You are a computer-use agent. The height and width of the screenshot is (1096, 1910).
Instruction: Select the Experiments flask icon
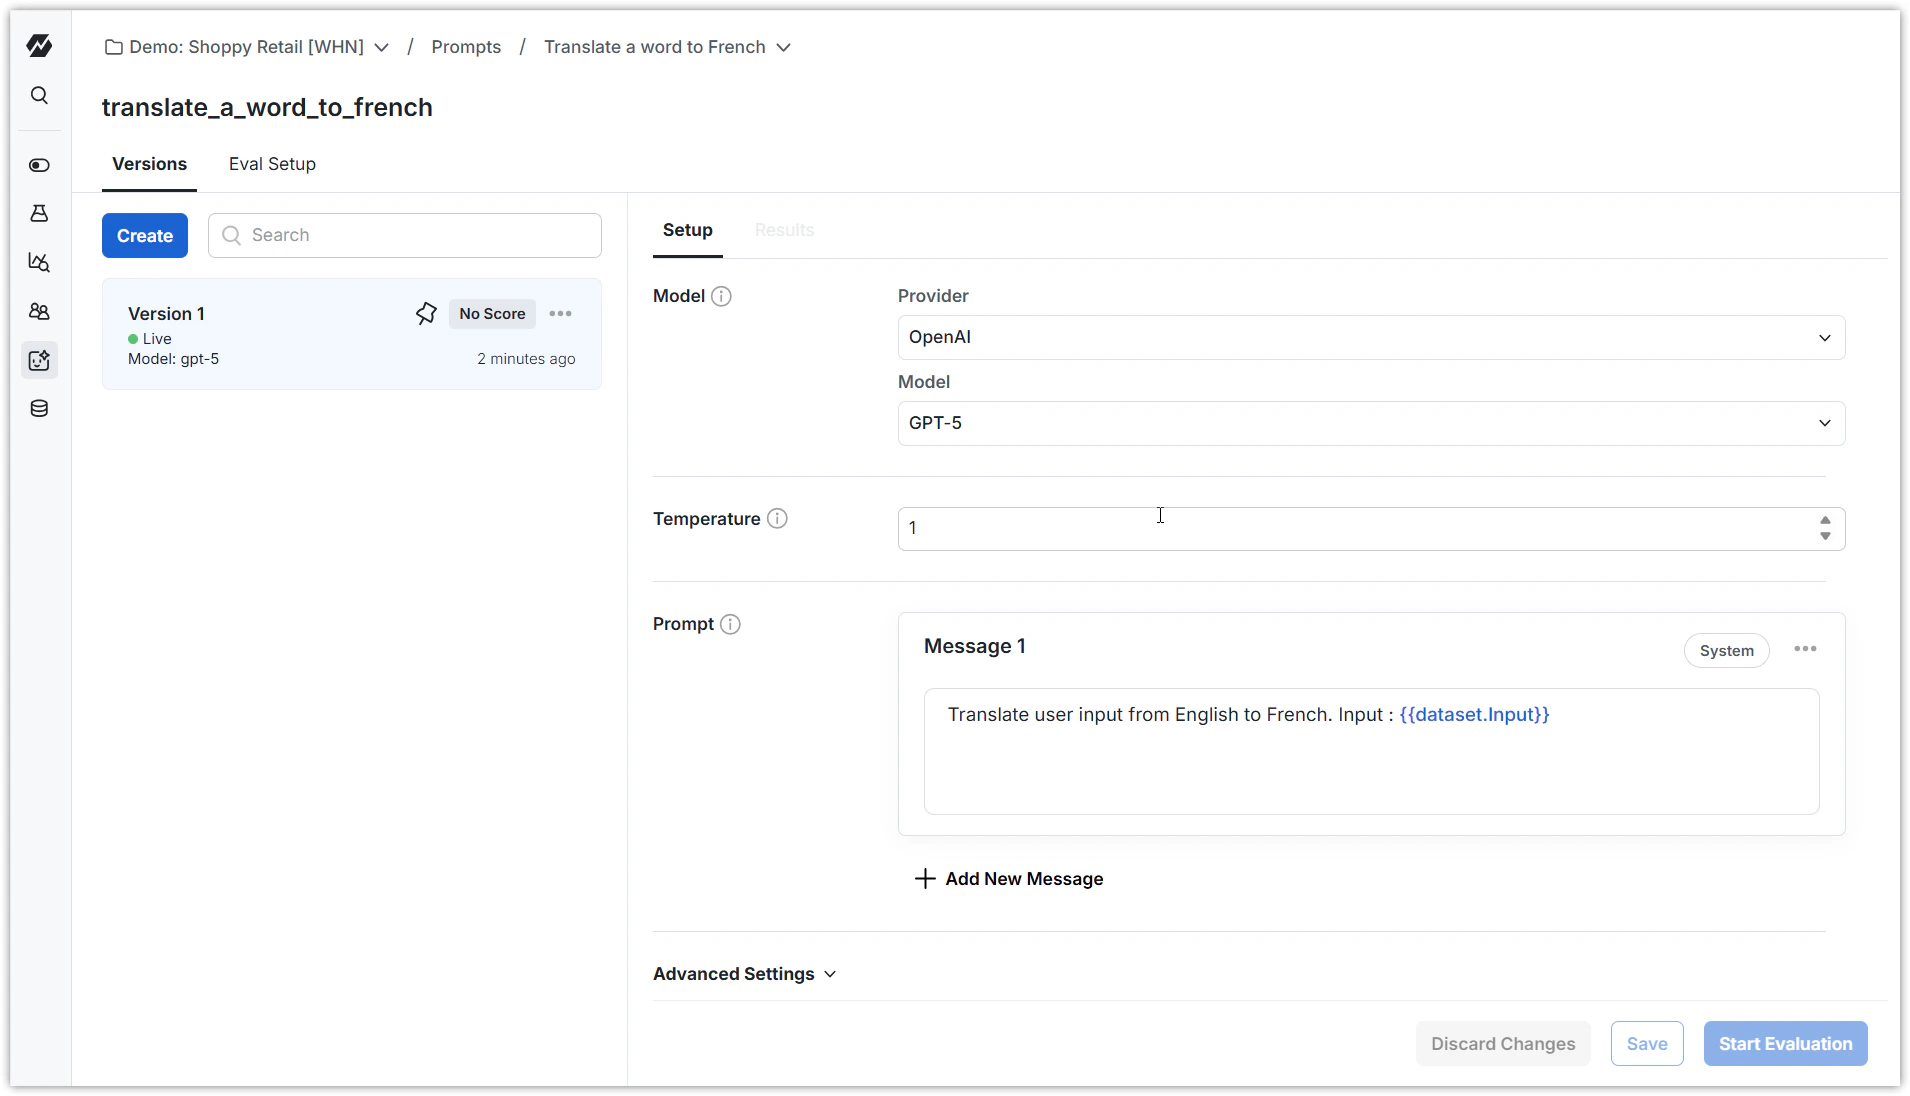point(39,213)
